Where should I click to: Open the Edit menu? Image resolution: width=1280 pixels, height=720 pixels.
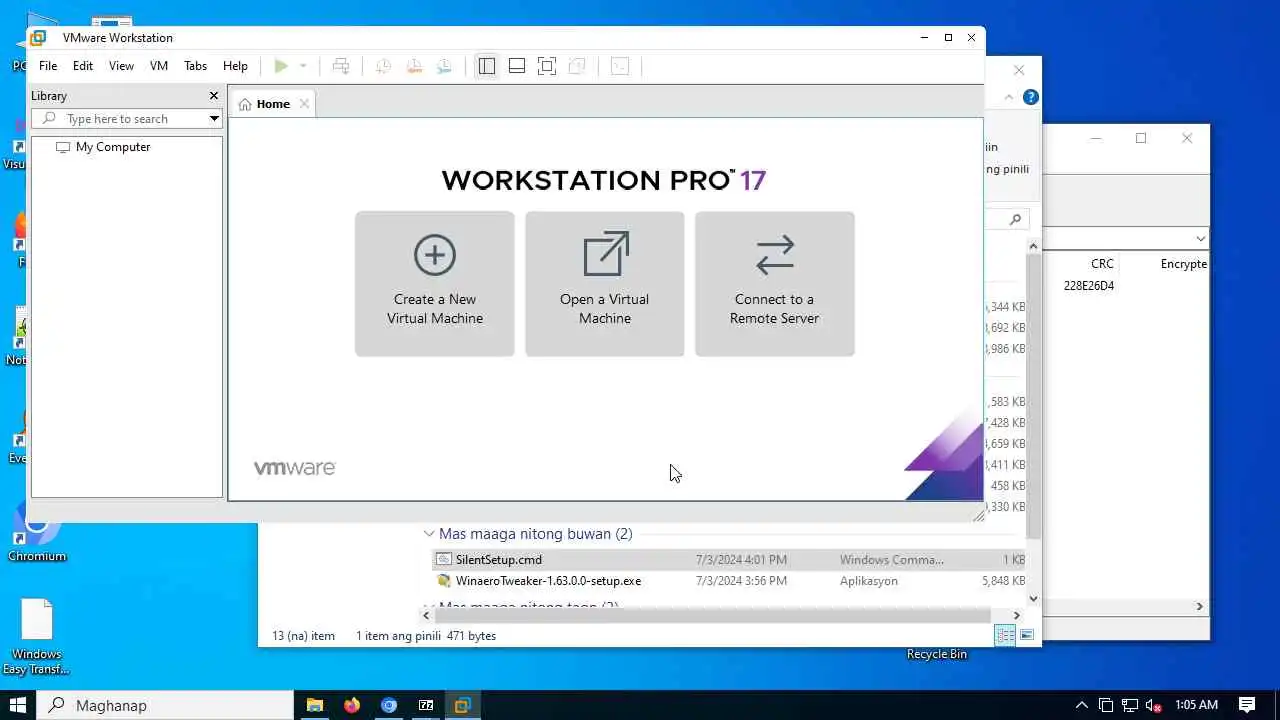[x=83, y=66]
